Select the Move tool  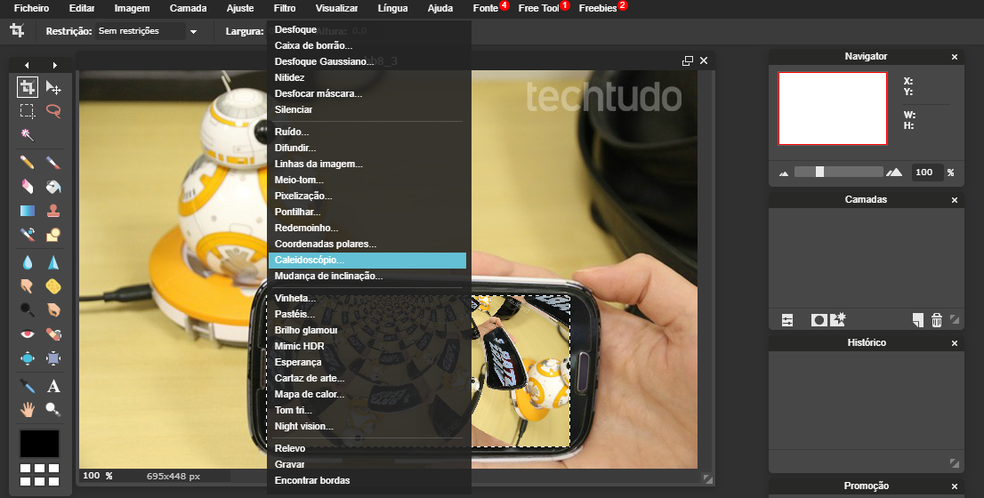(53, 87)
